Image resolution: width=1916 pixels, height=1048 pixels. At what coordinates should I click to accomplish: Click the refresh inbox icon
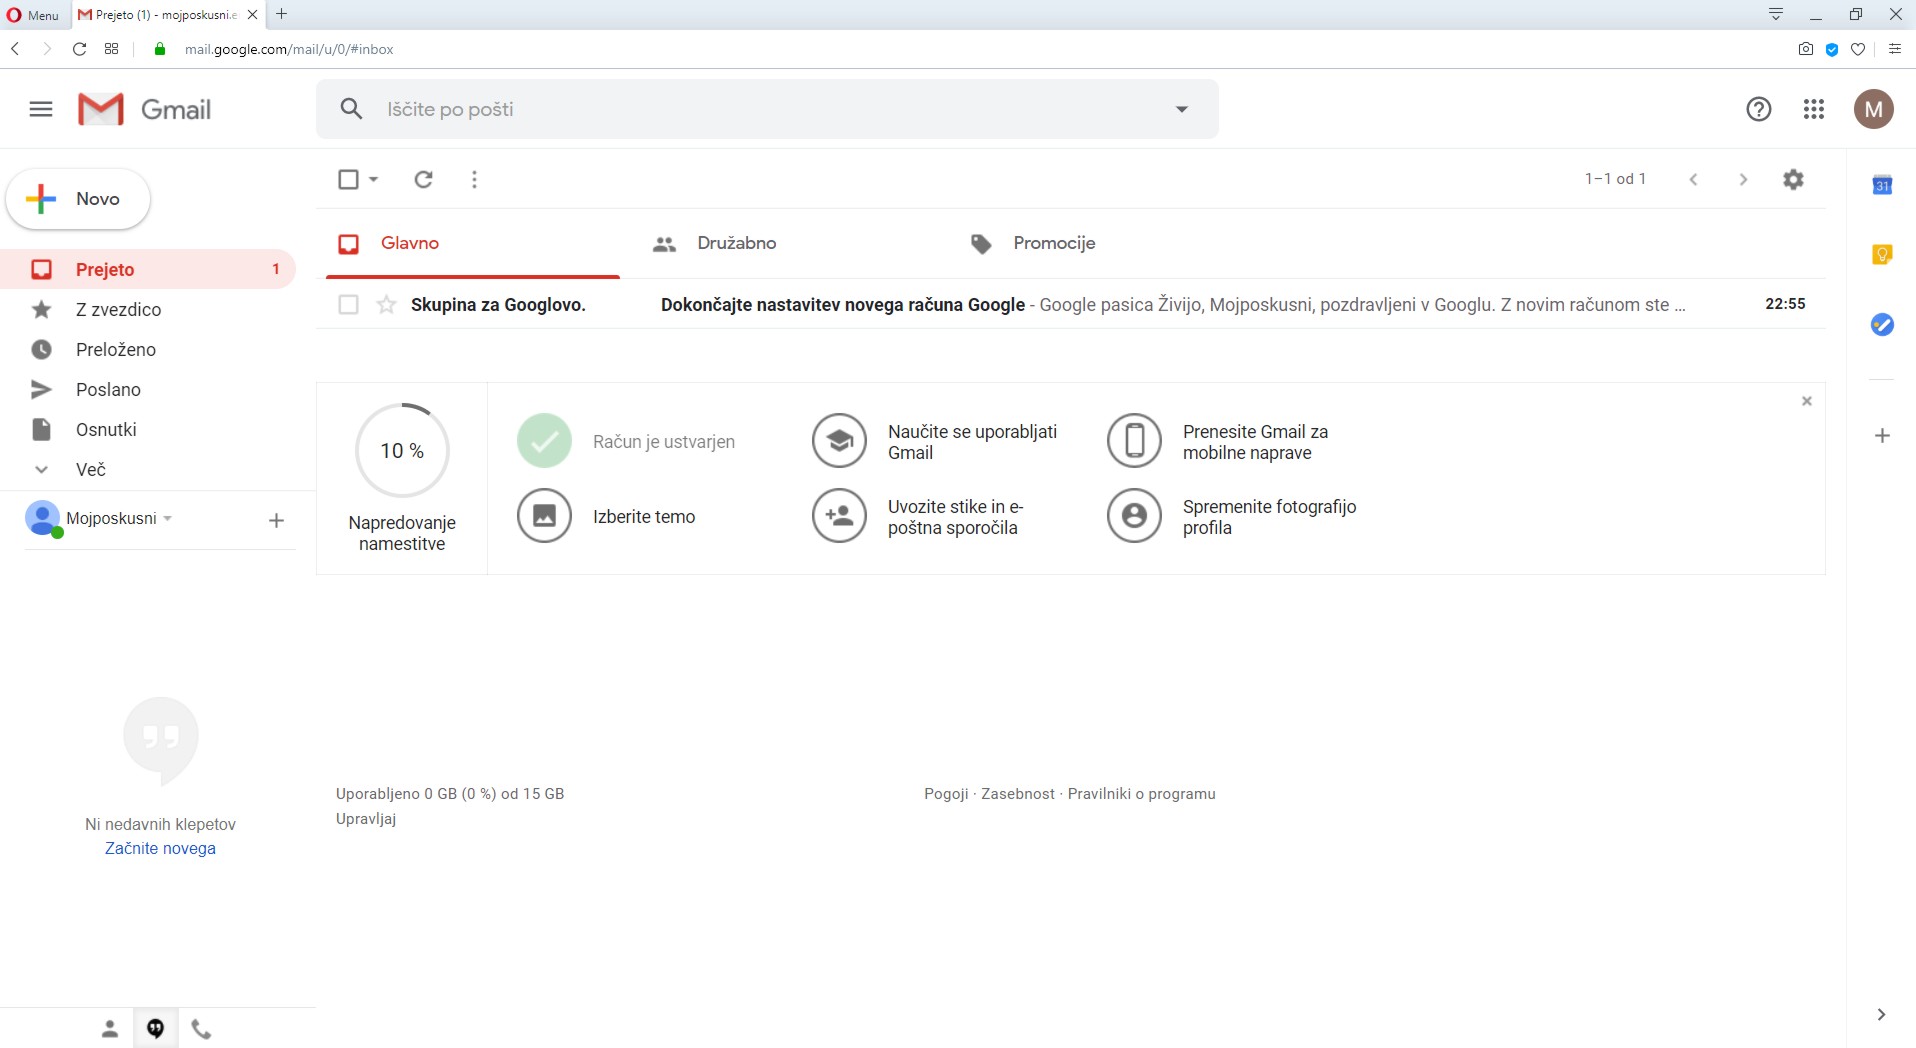pyautogui.click(x=423, y=179)
